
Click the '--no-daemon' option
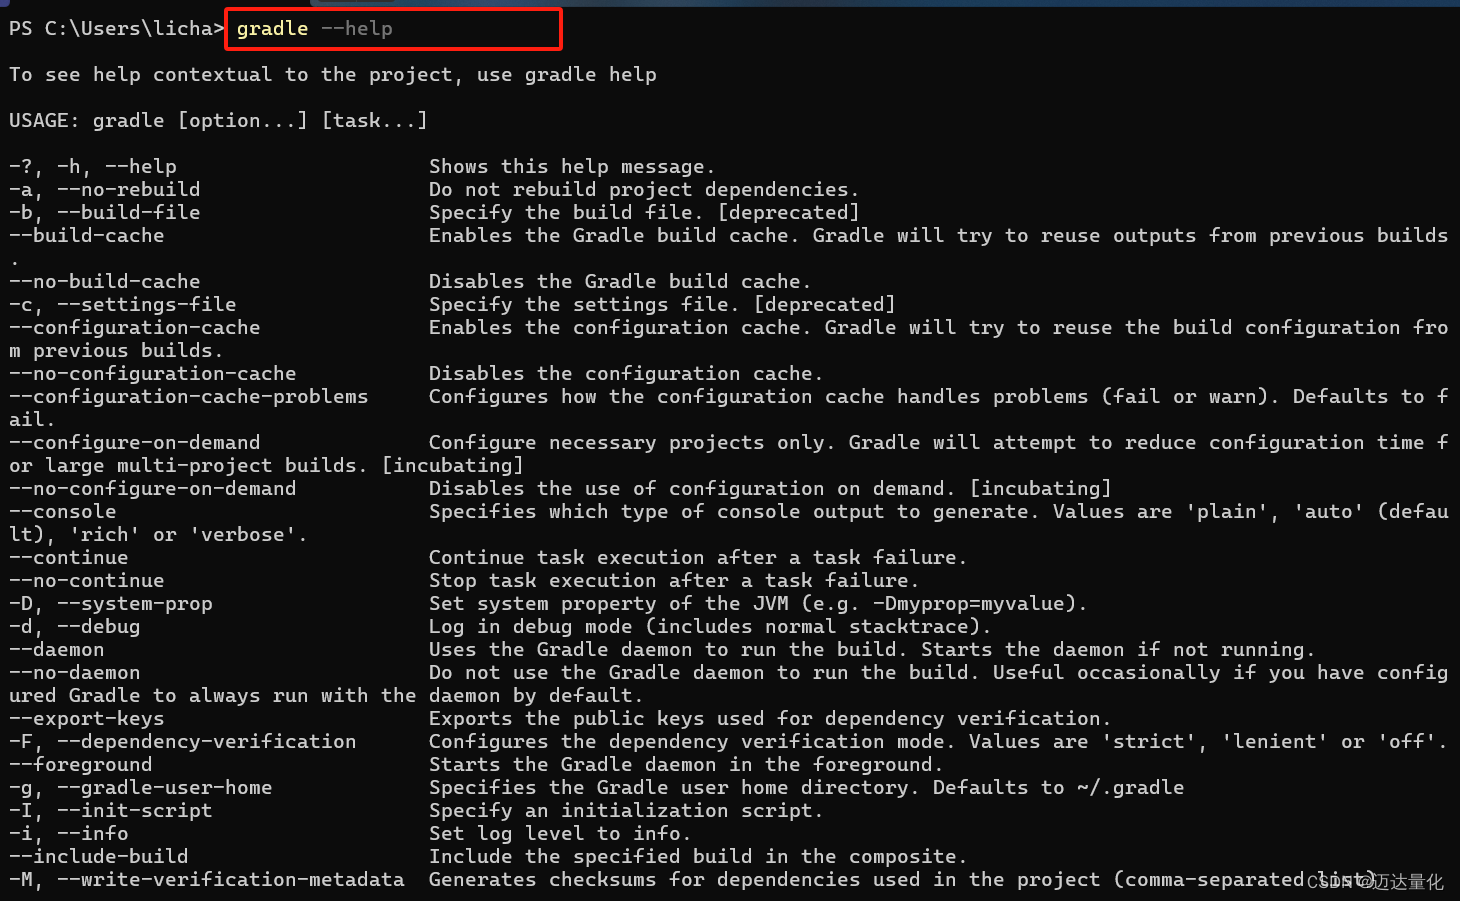coord(75,673)
